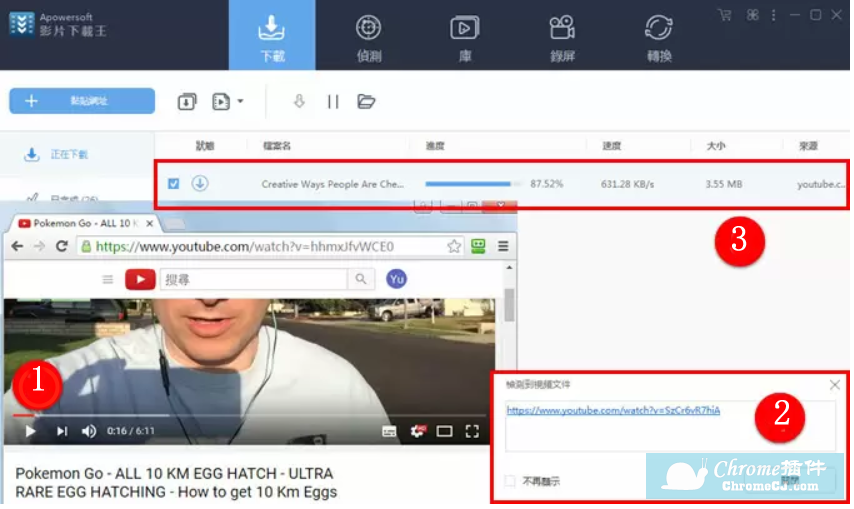The width and height of the screenshot is (854, 509).
Task: Select the Pokemon Go browser tab
Action: point(82,223)
